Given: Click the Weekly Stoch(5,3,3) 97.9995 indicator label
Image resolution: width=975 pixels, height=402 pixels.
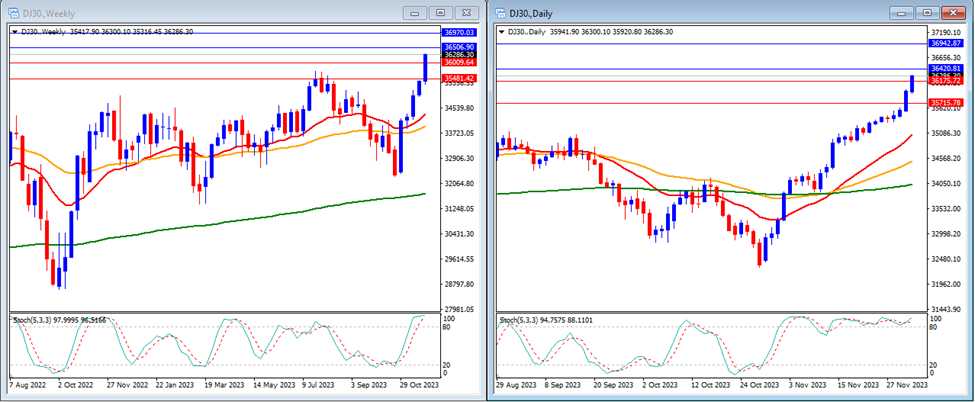Looking at the screenshot, I should (59, 320).
